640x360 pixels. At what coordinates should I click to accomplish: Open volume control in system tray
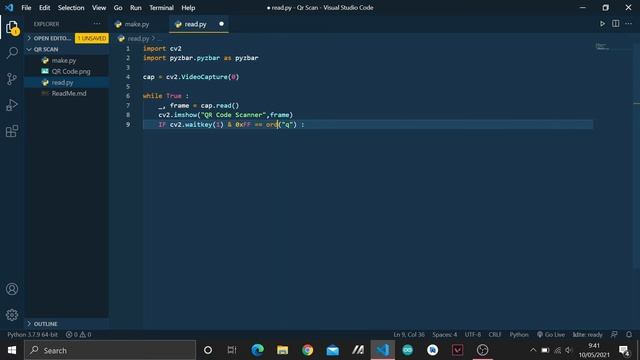pos(569,350)
